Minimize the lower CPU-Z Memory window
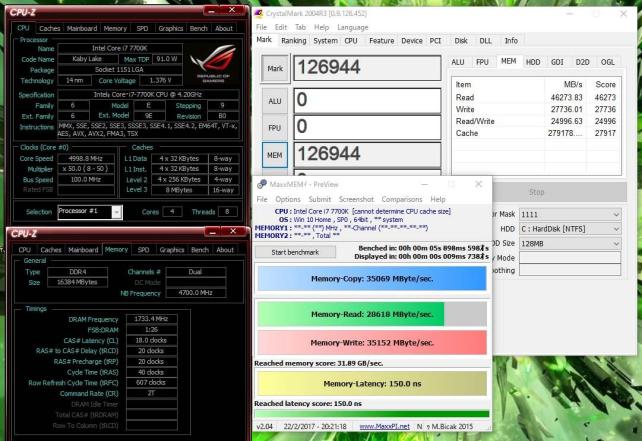This screenshot has height=441, width=642. [x=212, y=233]
